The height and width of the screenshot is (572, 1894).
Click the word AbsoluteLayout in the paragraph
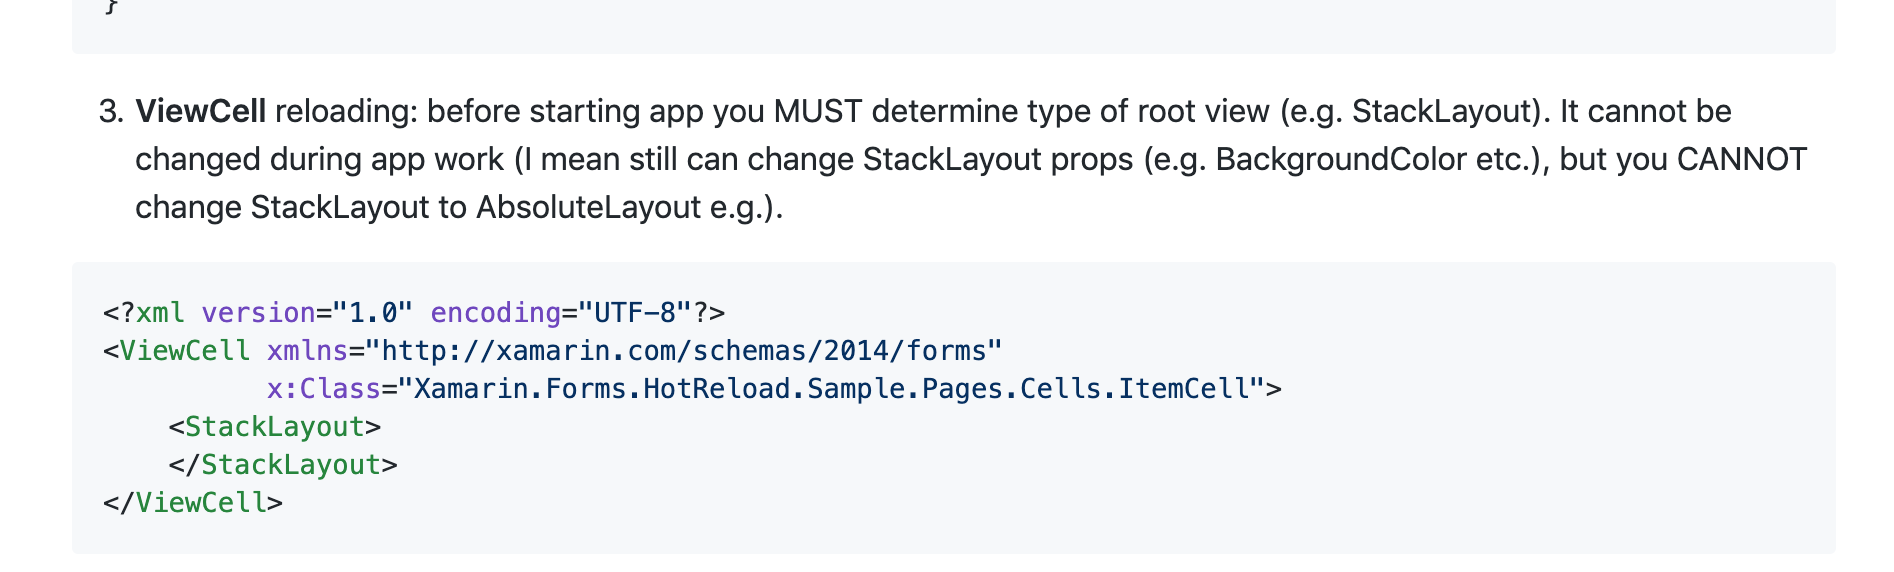[588, 207]
